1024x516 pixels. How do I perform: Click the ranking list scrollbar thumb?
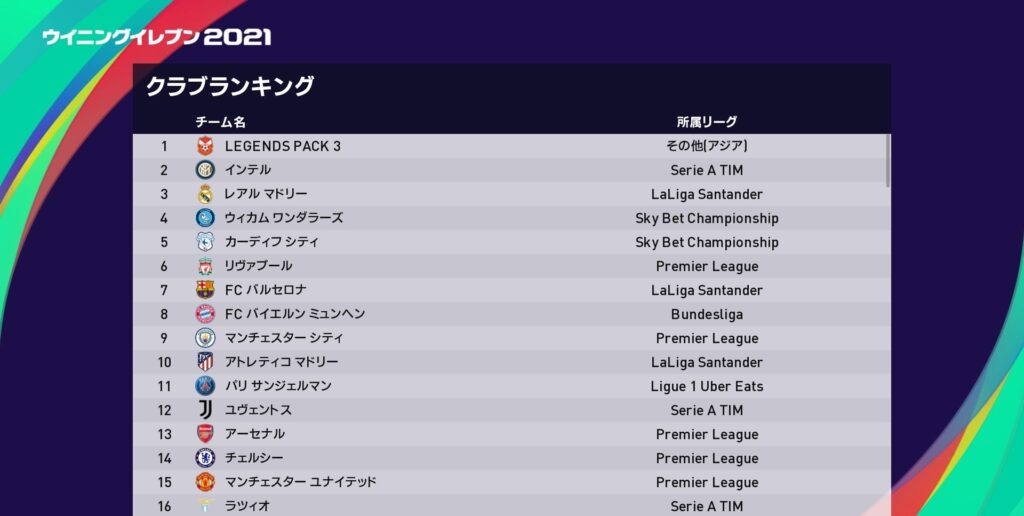coord(887,160)
